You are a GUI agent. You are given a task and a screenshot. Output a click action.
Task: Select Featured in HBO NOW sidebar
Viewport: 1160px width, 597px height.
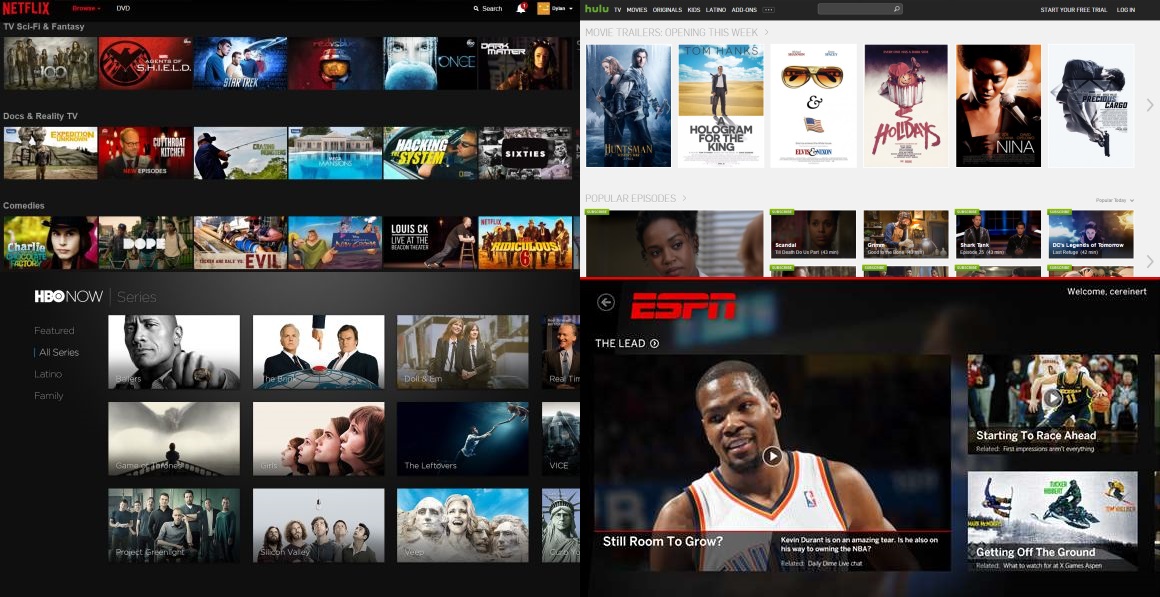pos(54,331)
